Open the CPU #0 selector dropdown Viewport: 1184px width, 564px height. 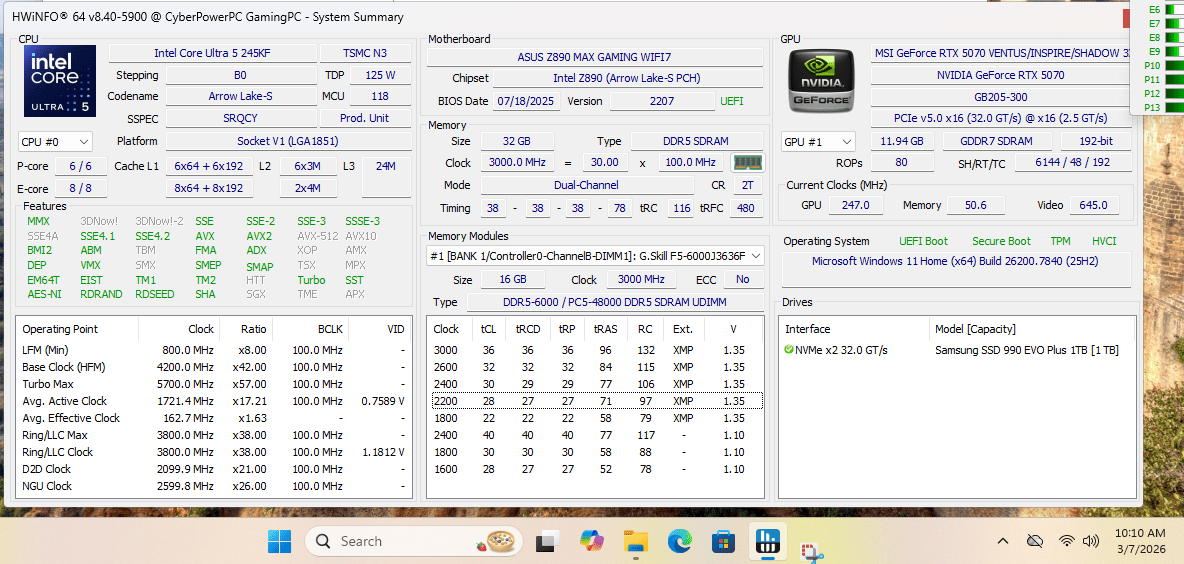click(x=55, y=141)
